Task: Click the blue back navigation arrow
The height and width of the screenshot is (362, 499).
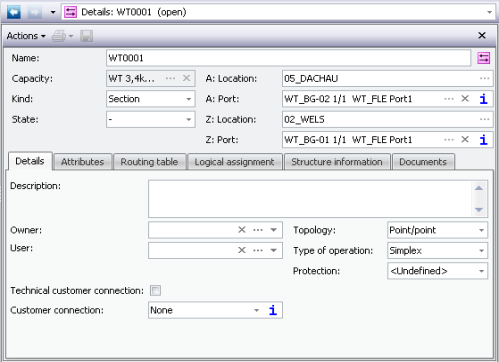Action: click(x=14, y=12)
